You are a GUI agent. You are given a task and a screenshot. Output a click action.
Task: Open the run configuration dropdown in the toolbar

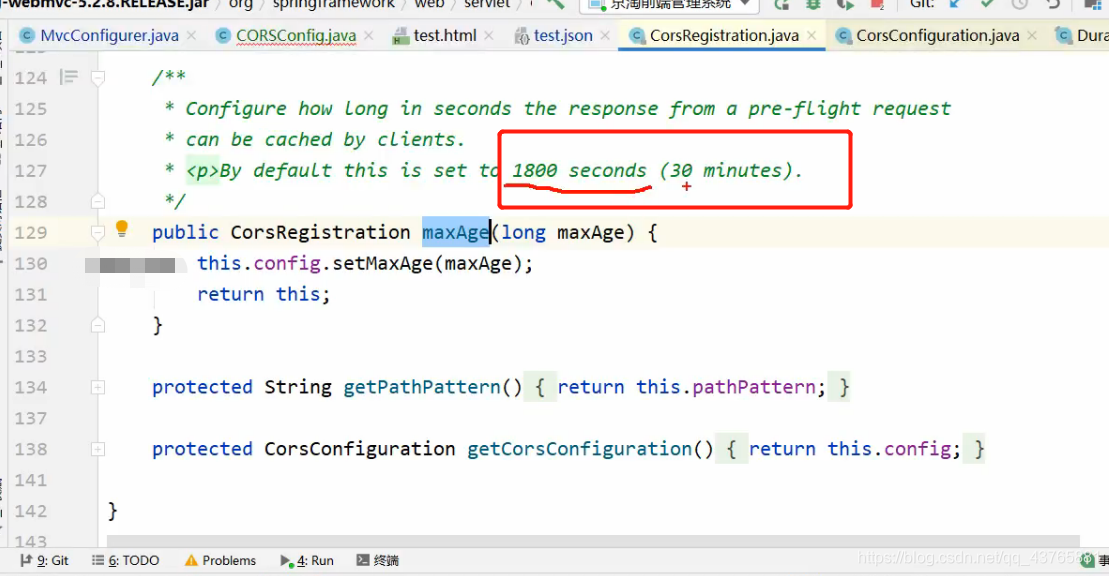[669, 5]
